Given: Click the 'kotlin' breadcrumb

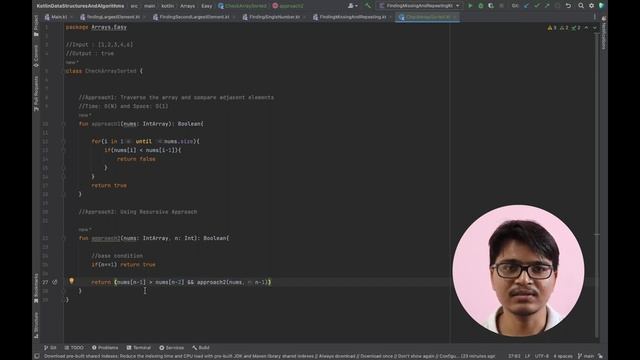Looking at the screenshot, I should coord(167,6).
